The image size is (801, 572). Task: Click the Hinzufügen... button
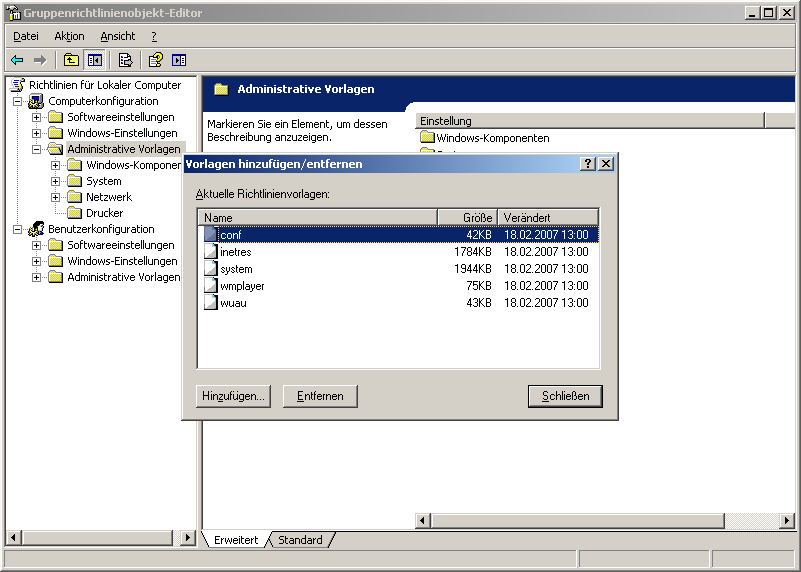click(x=233, y=396)
